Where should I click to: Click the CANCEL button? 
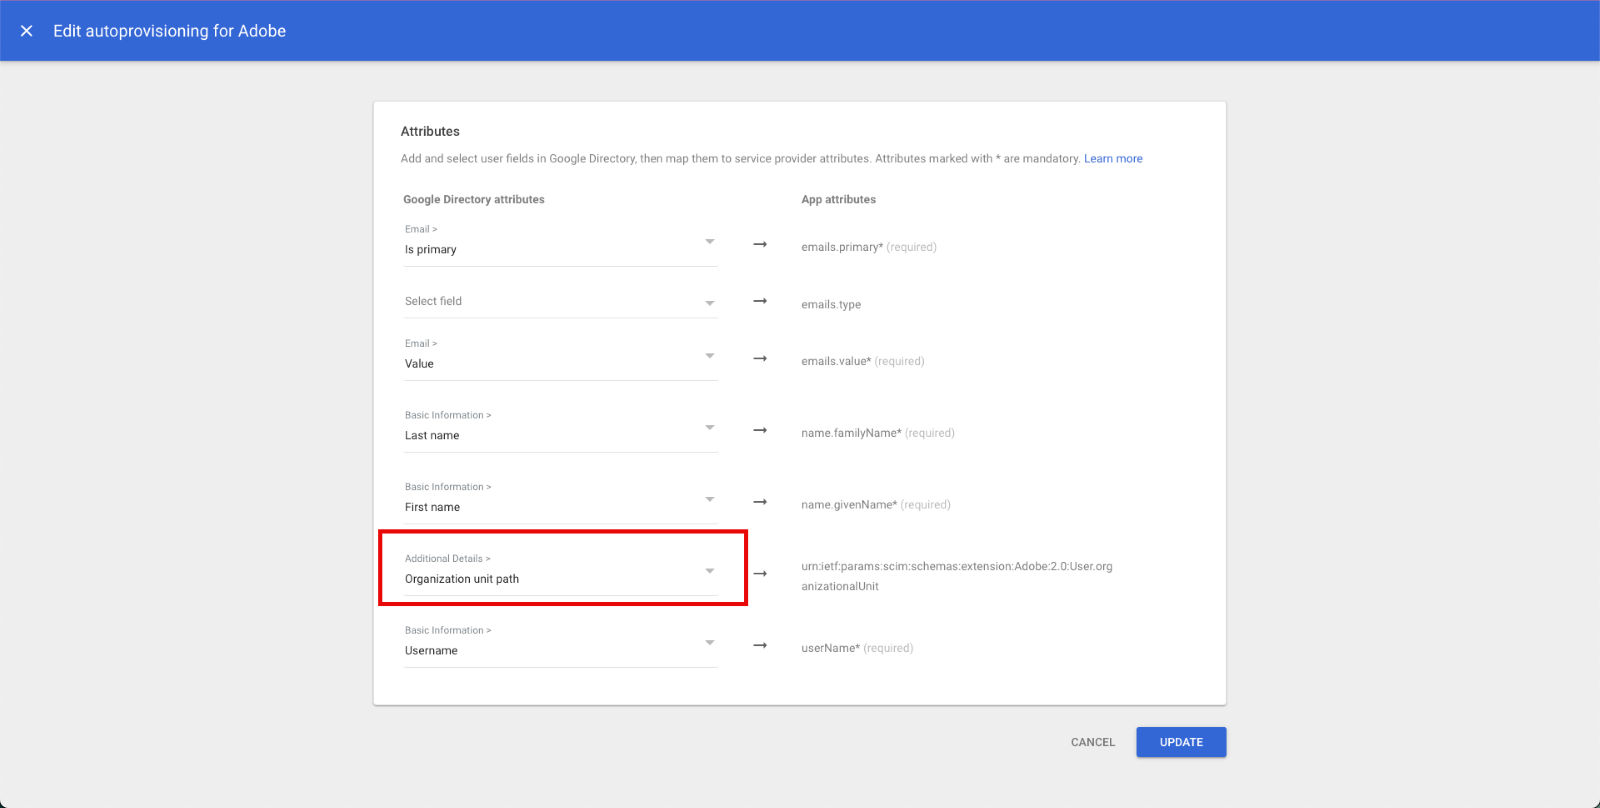tap(1092, 742)
